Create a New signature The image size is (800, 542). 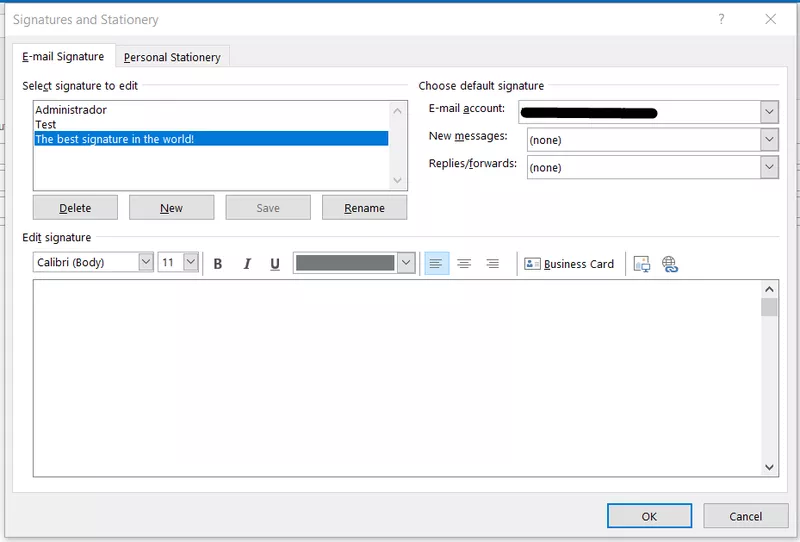[x=171, y=208]
